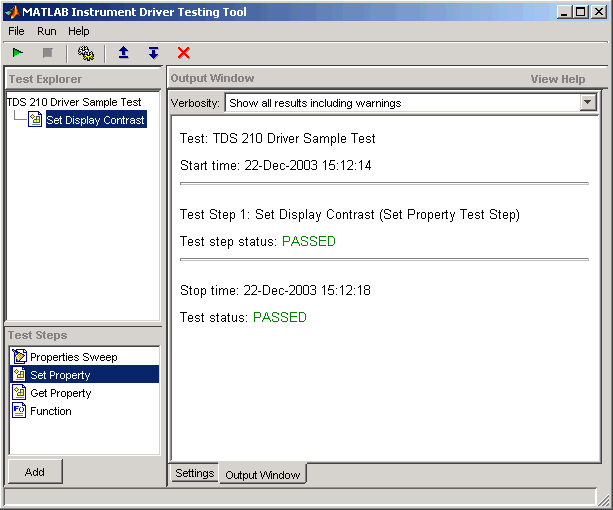Click the window resize grip corner
The width and height of the screenshot is (613, 510).
tap(604, 499)
